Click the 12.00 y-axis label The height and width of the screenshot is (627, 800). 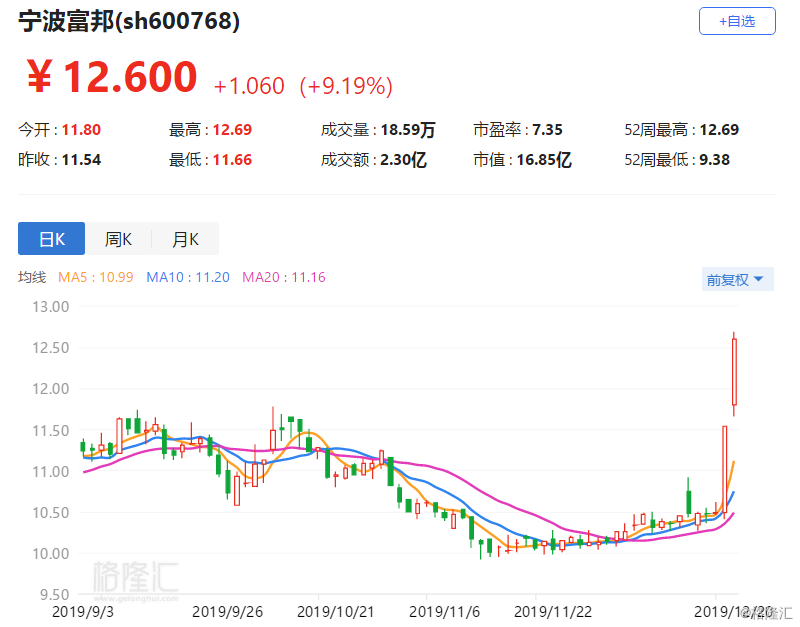[x=51, y=389]
